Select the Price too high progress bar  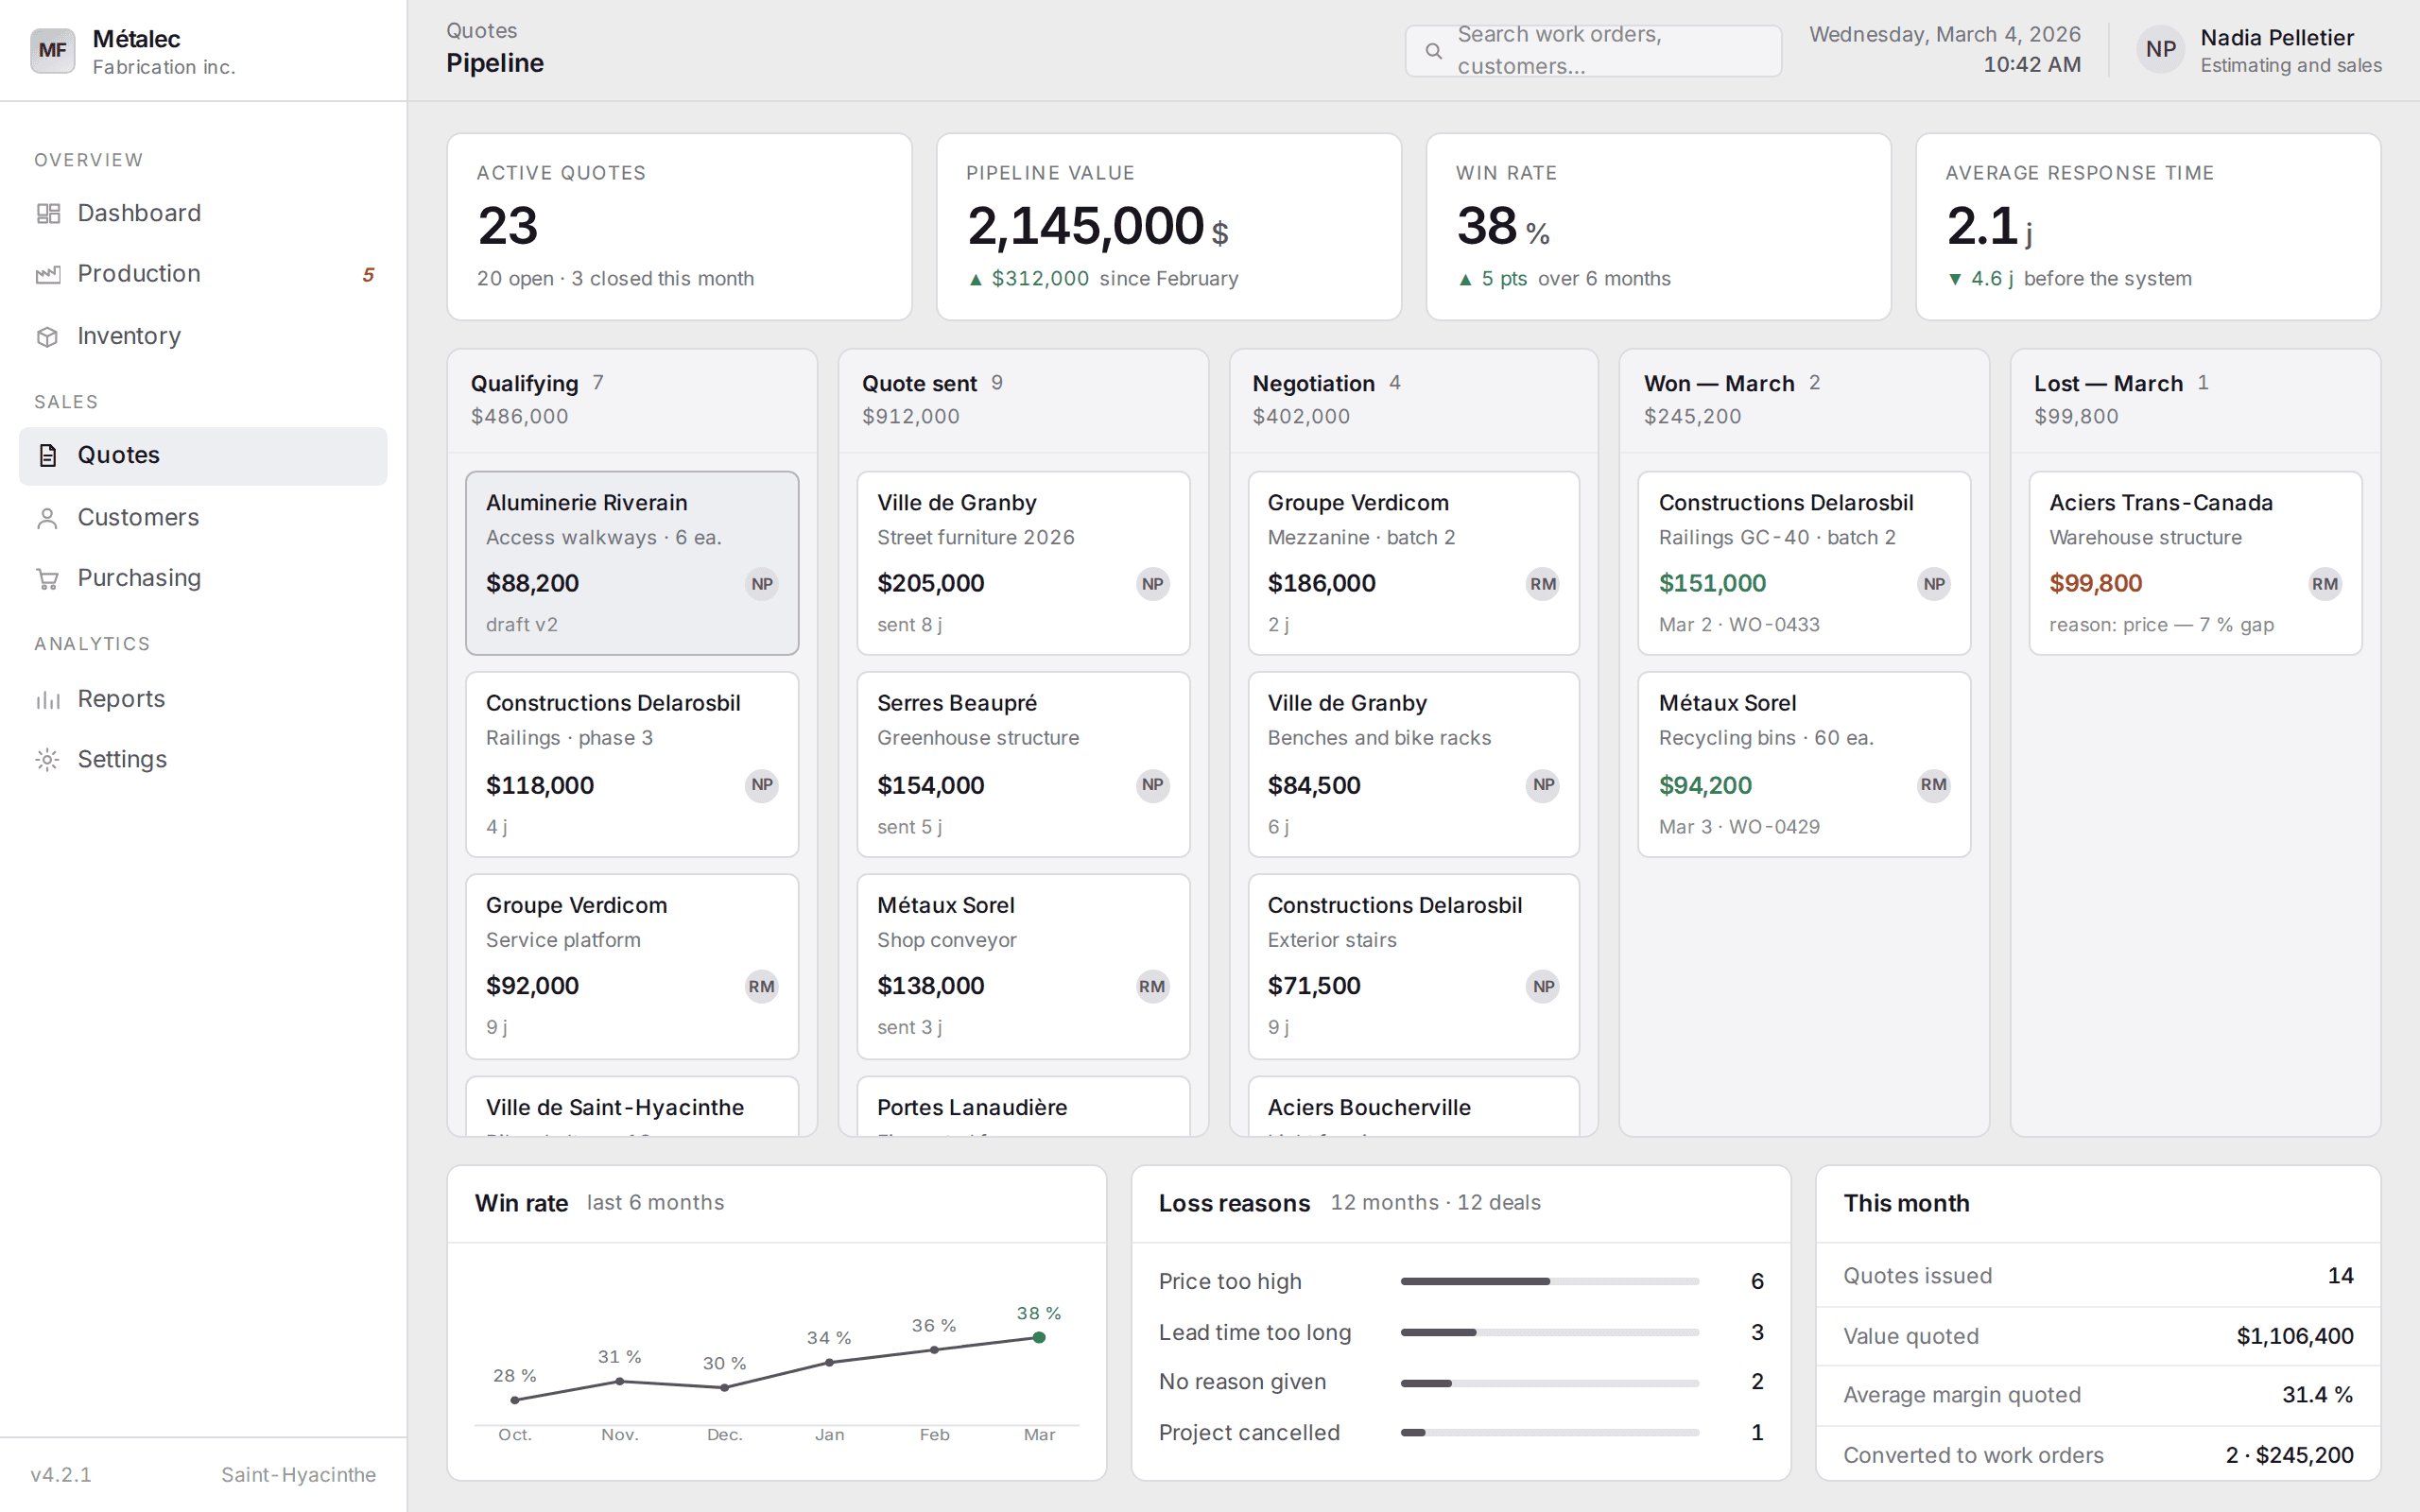pyautogui.click(x=1549, y=1281)
